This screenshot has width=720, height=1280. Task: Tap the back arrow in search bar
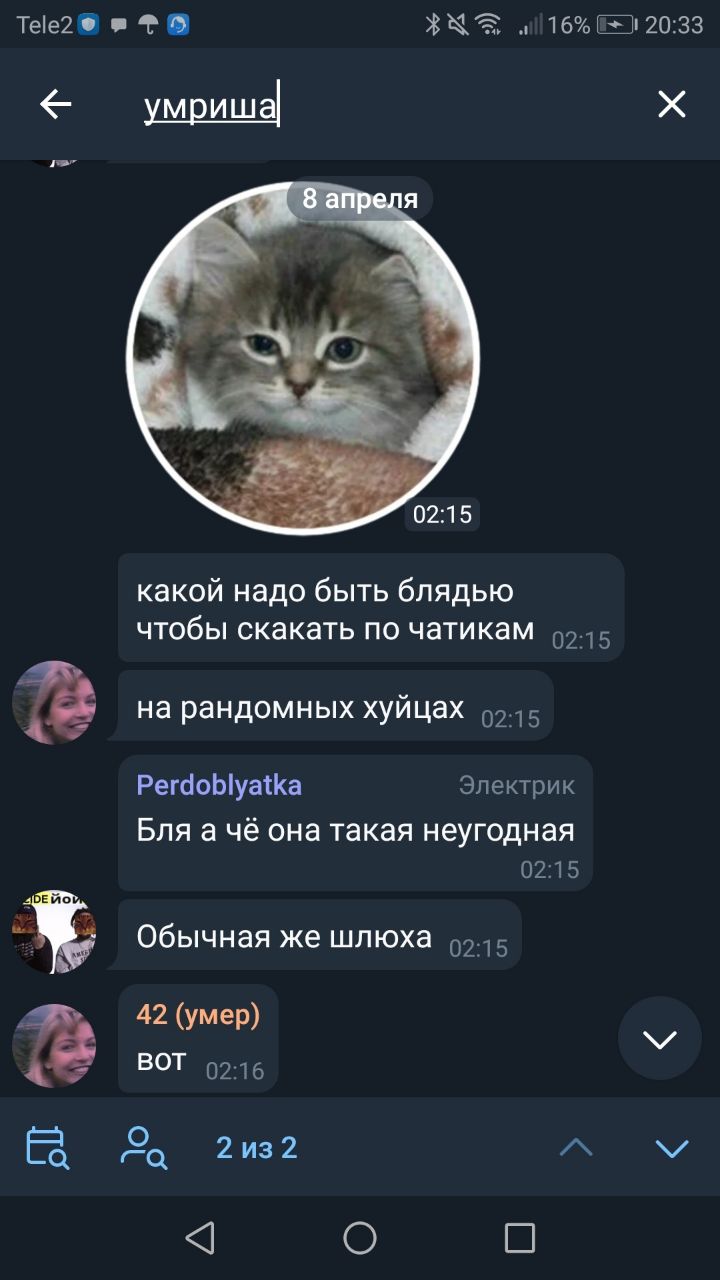56,104
